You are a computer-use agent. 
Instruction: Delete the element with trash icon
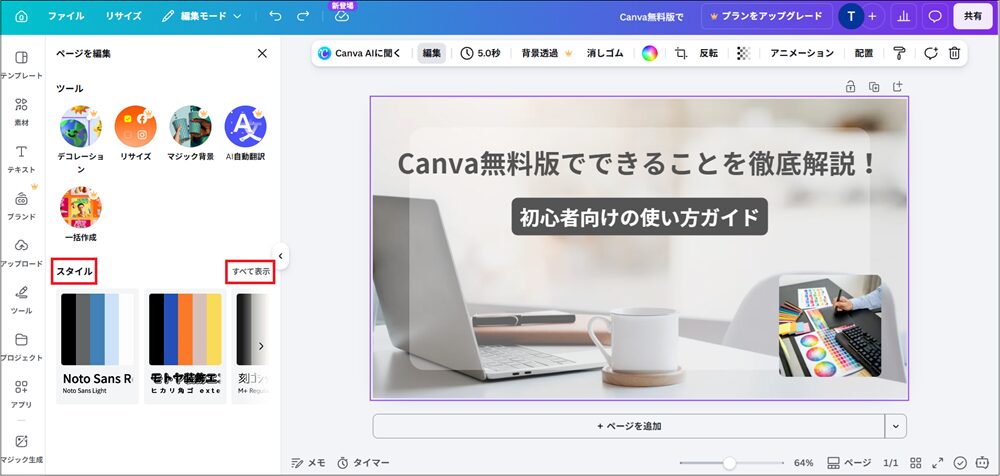click(x=954, y=54)
